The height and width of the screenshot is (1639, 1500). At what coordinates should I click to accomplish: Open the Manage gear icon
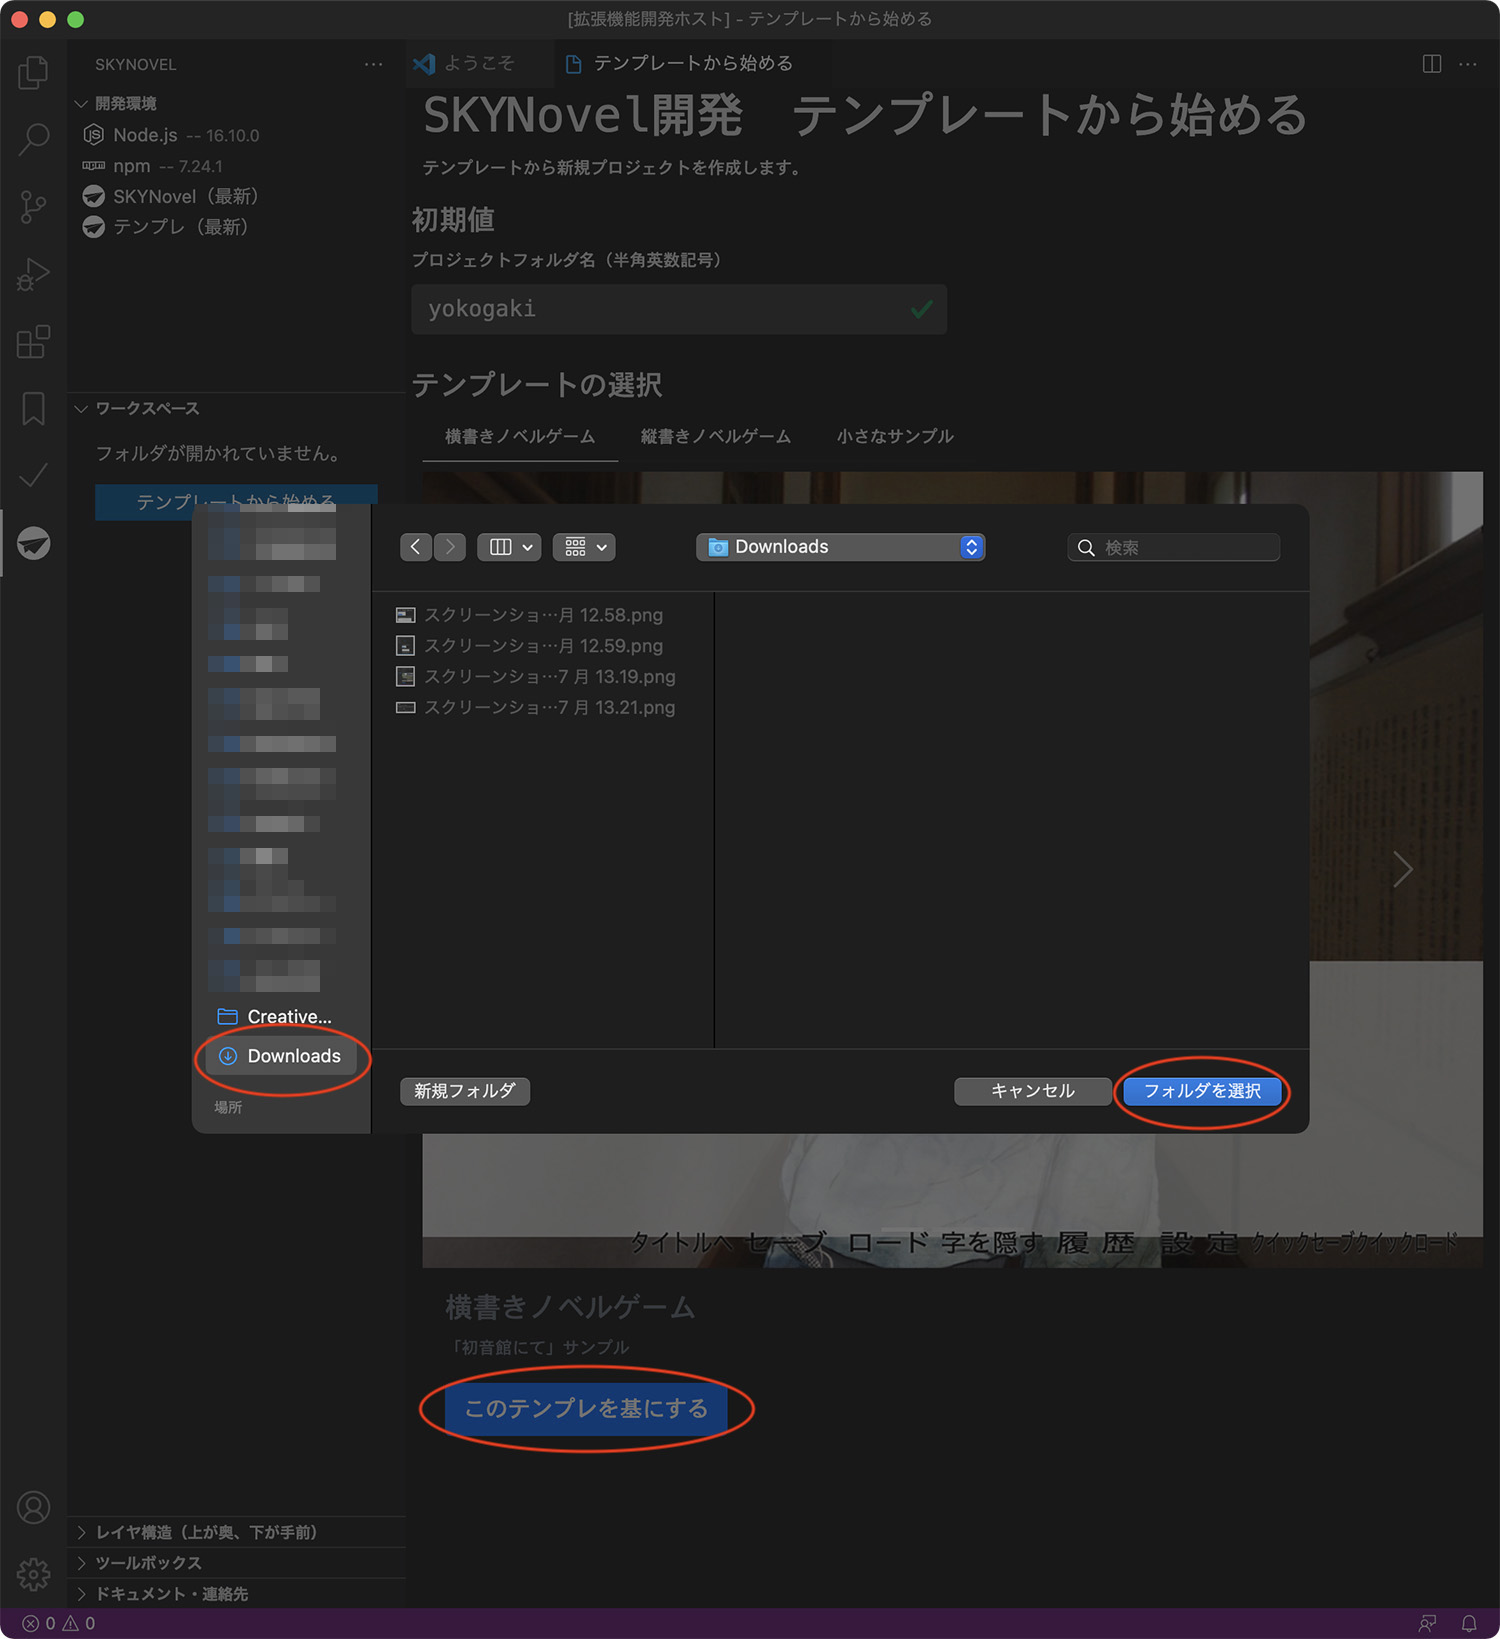coord(33,1574)
